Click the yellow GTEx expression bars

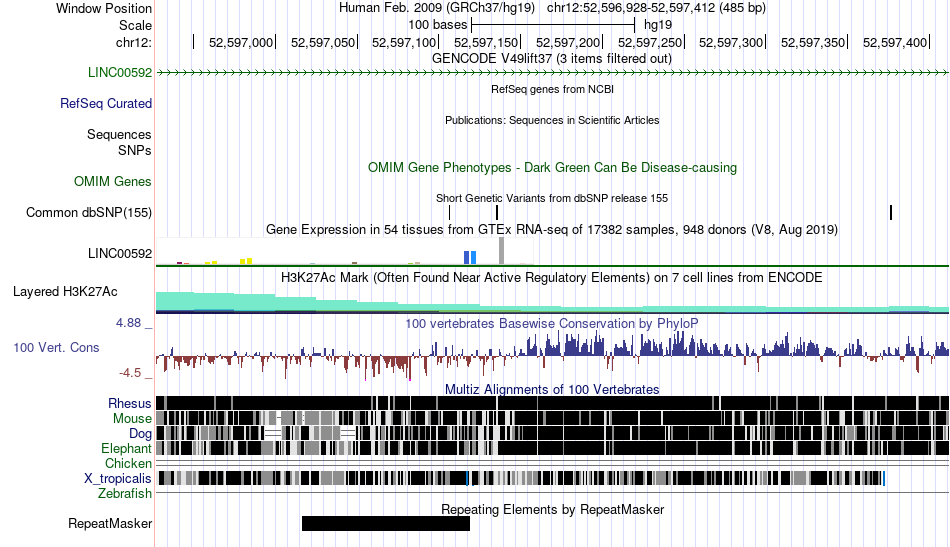pyautogui.click(x=246, y=261)
